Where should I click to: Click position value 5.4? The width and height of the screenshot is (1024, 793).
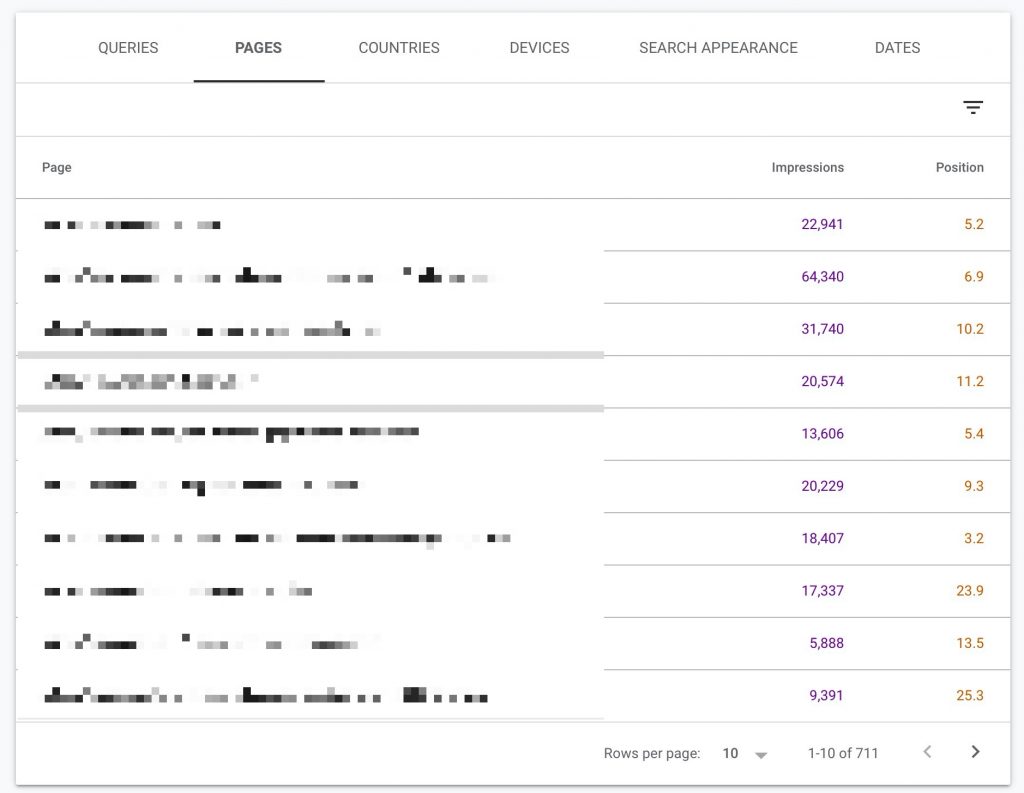click(974, 433)
